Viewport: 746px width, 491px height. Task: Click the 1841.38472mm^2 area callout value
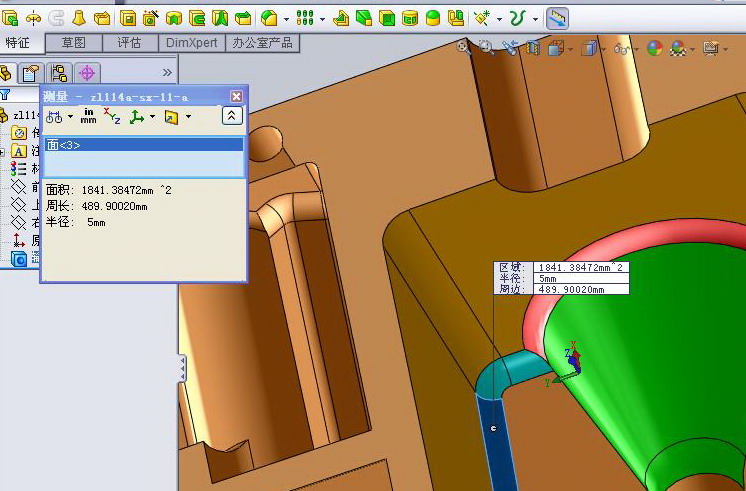click(581, 267)
